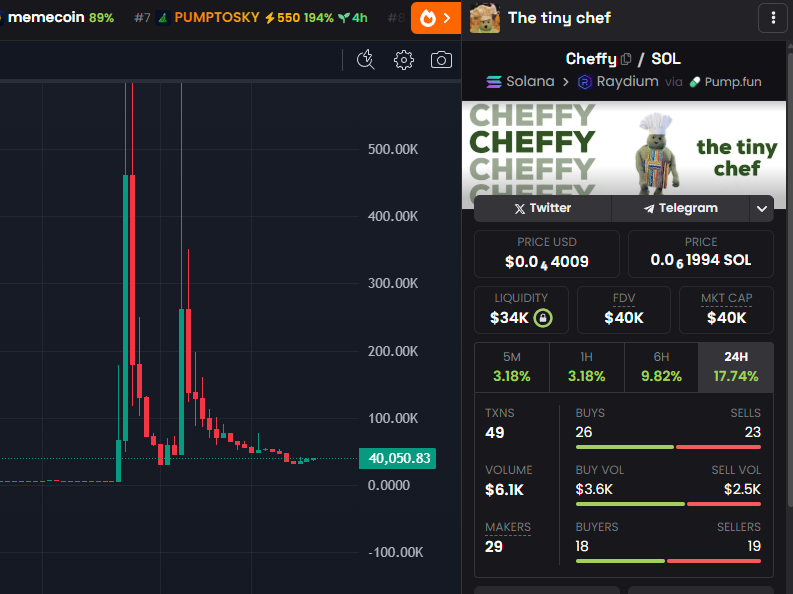Click the Solana chain link
Viewport: 793px width, 594px height.
pos(520,81)
